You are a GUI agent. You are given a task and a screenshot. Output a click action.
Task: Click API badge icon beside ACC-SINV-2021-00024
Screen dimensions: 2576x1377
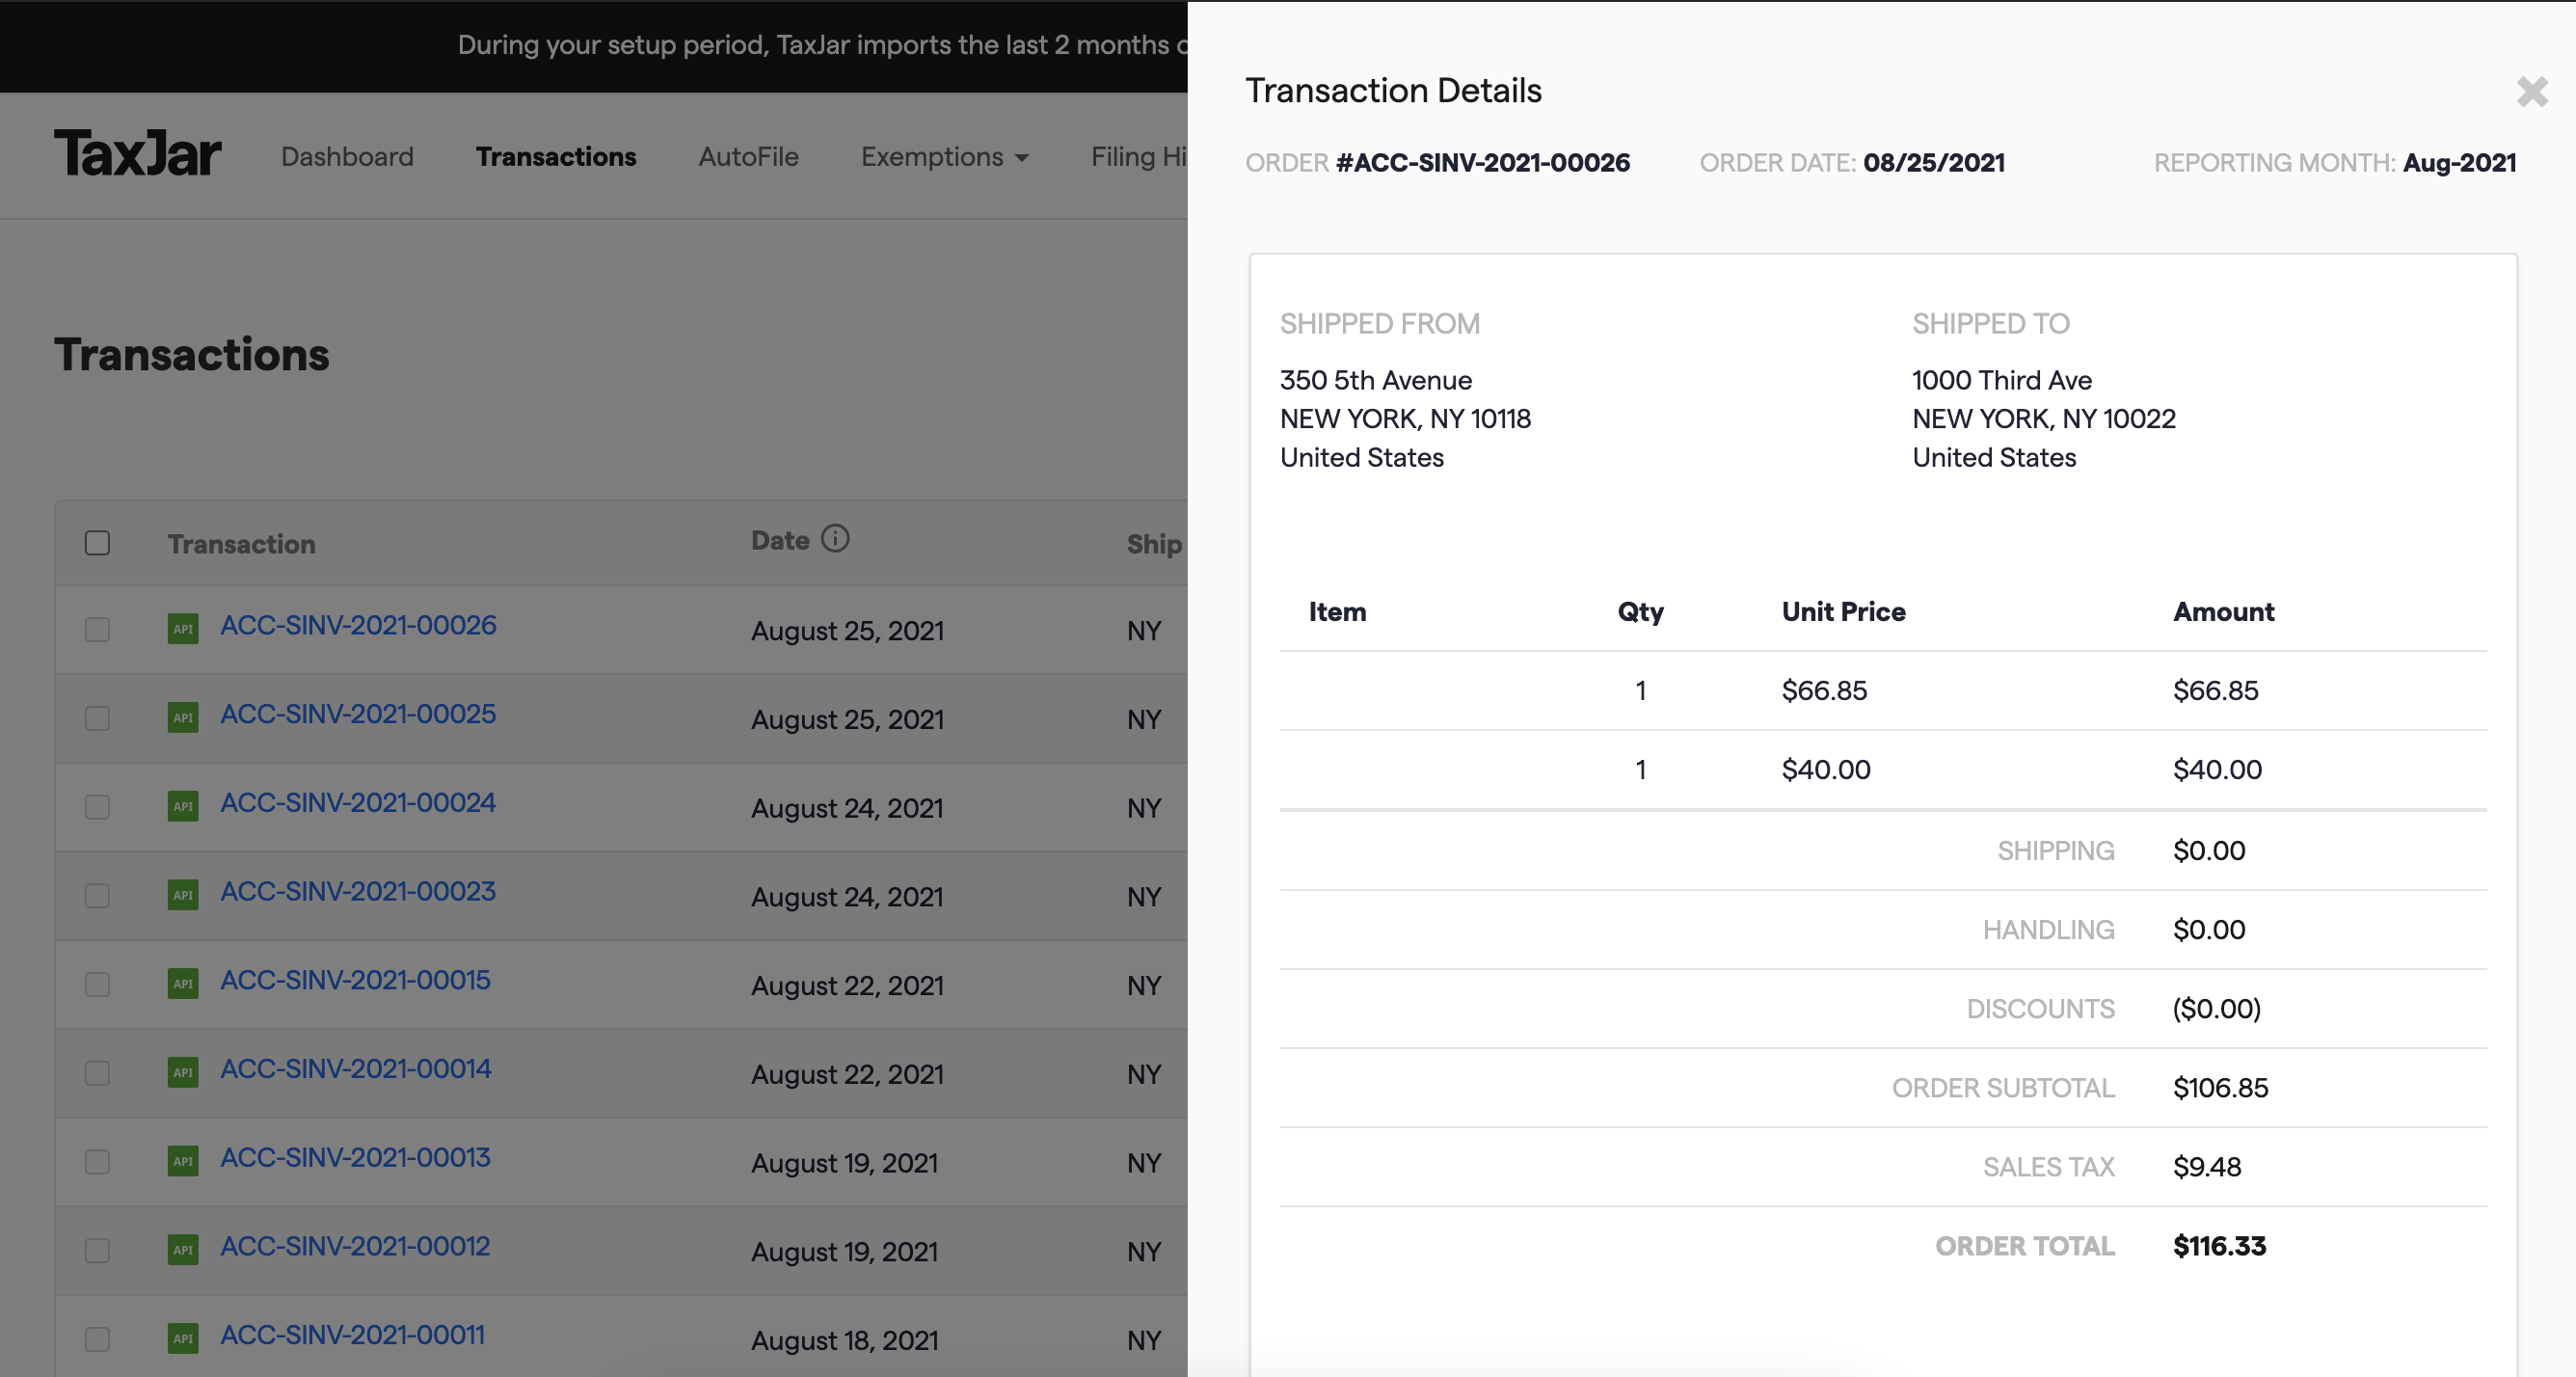183,806
